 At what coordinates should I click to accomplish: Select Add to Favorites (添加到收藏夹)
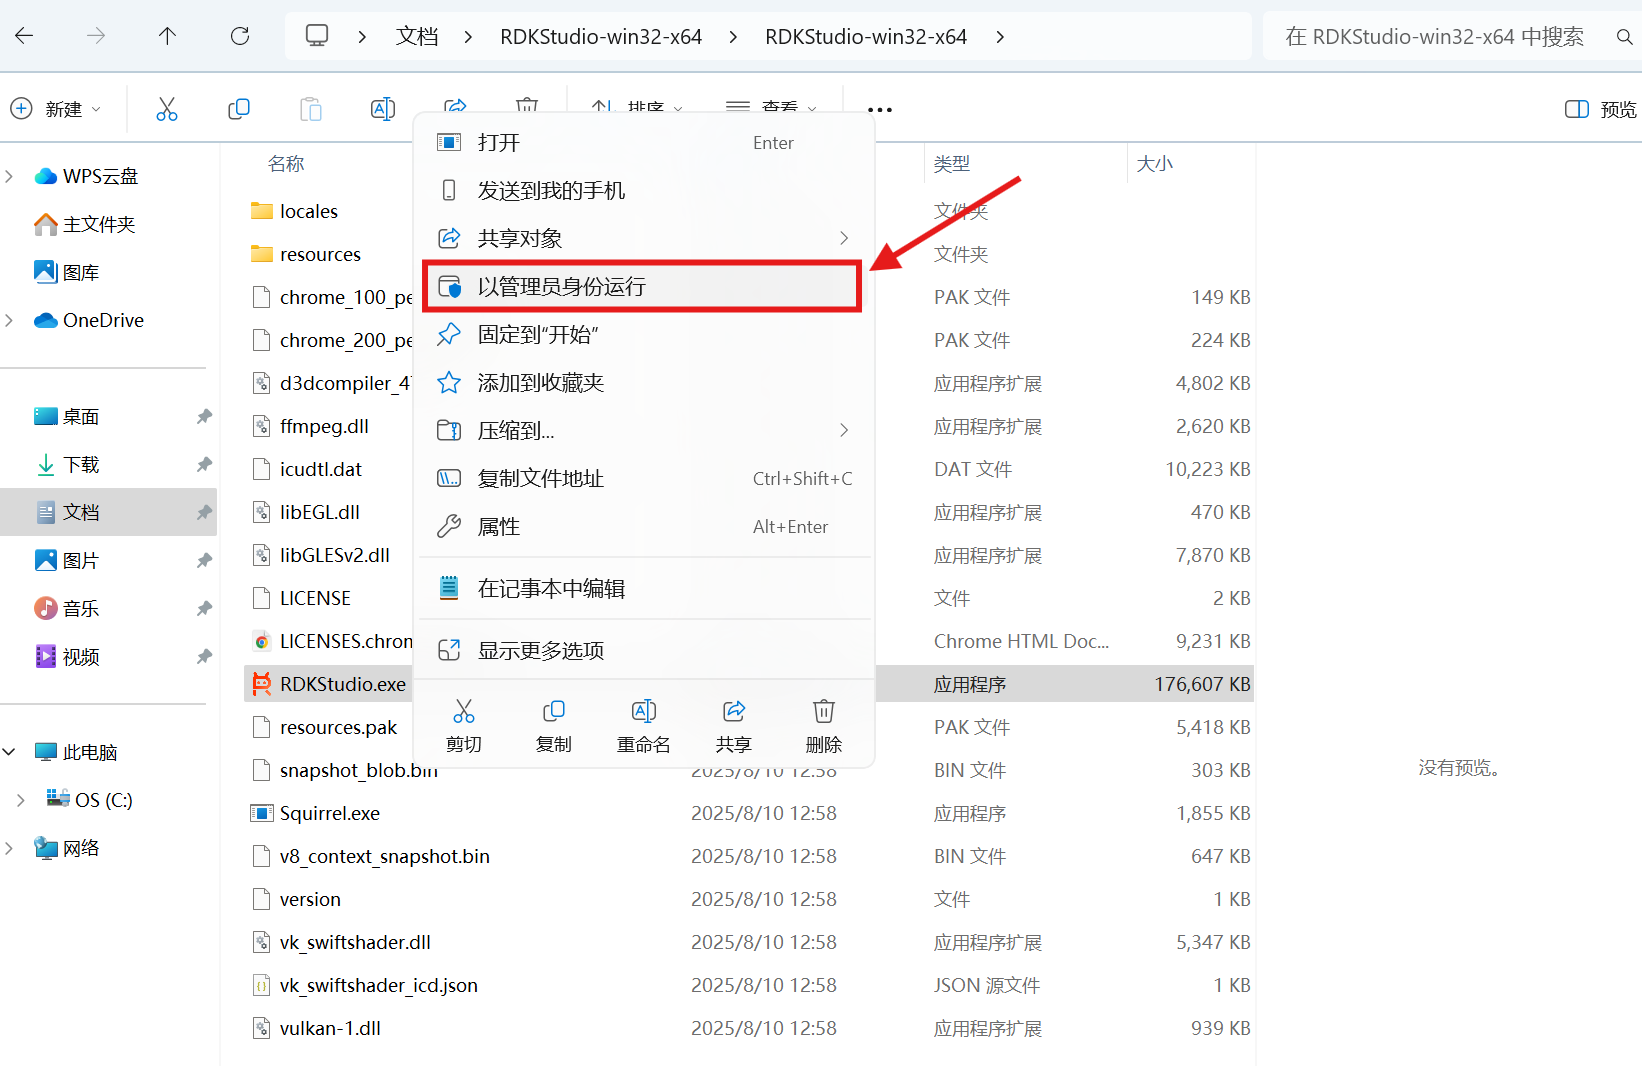coord(644,383)
